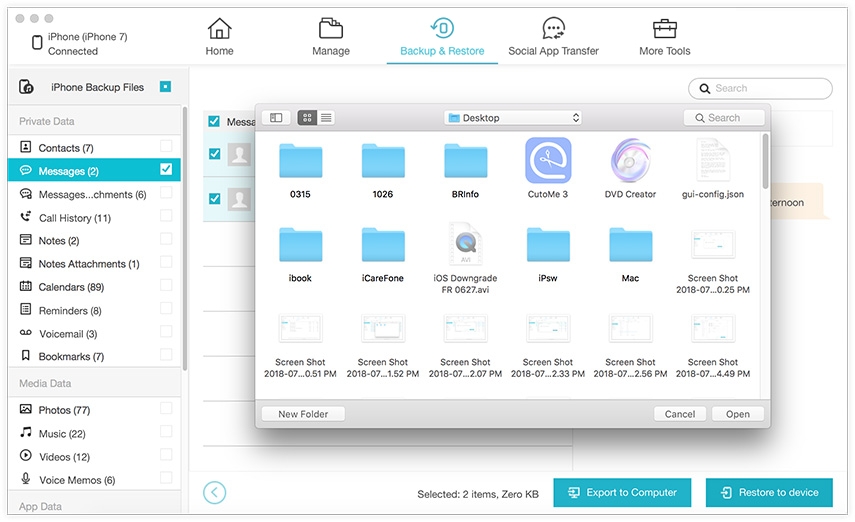Select the Backup & Restore tab
The image size is (855, 522).
tap(442, 37)
